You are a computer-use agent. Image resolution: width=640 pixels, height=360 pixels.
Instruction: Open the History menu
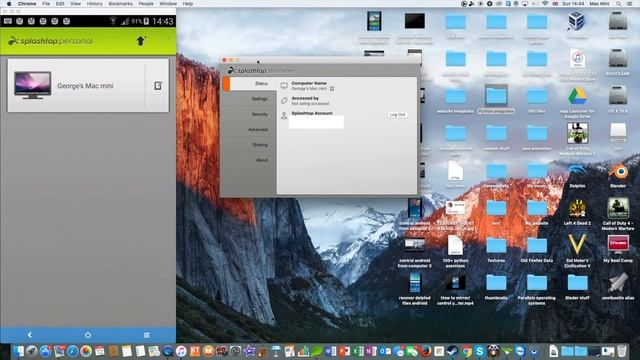click(x=94, y=4)
